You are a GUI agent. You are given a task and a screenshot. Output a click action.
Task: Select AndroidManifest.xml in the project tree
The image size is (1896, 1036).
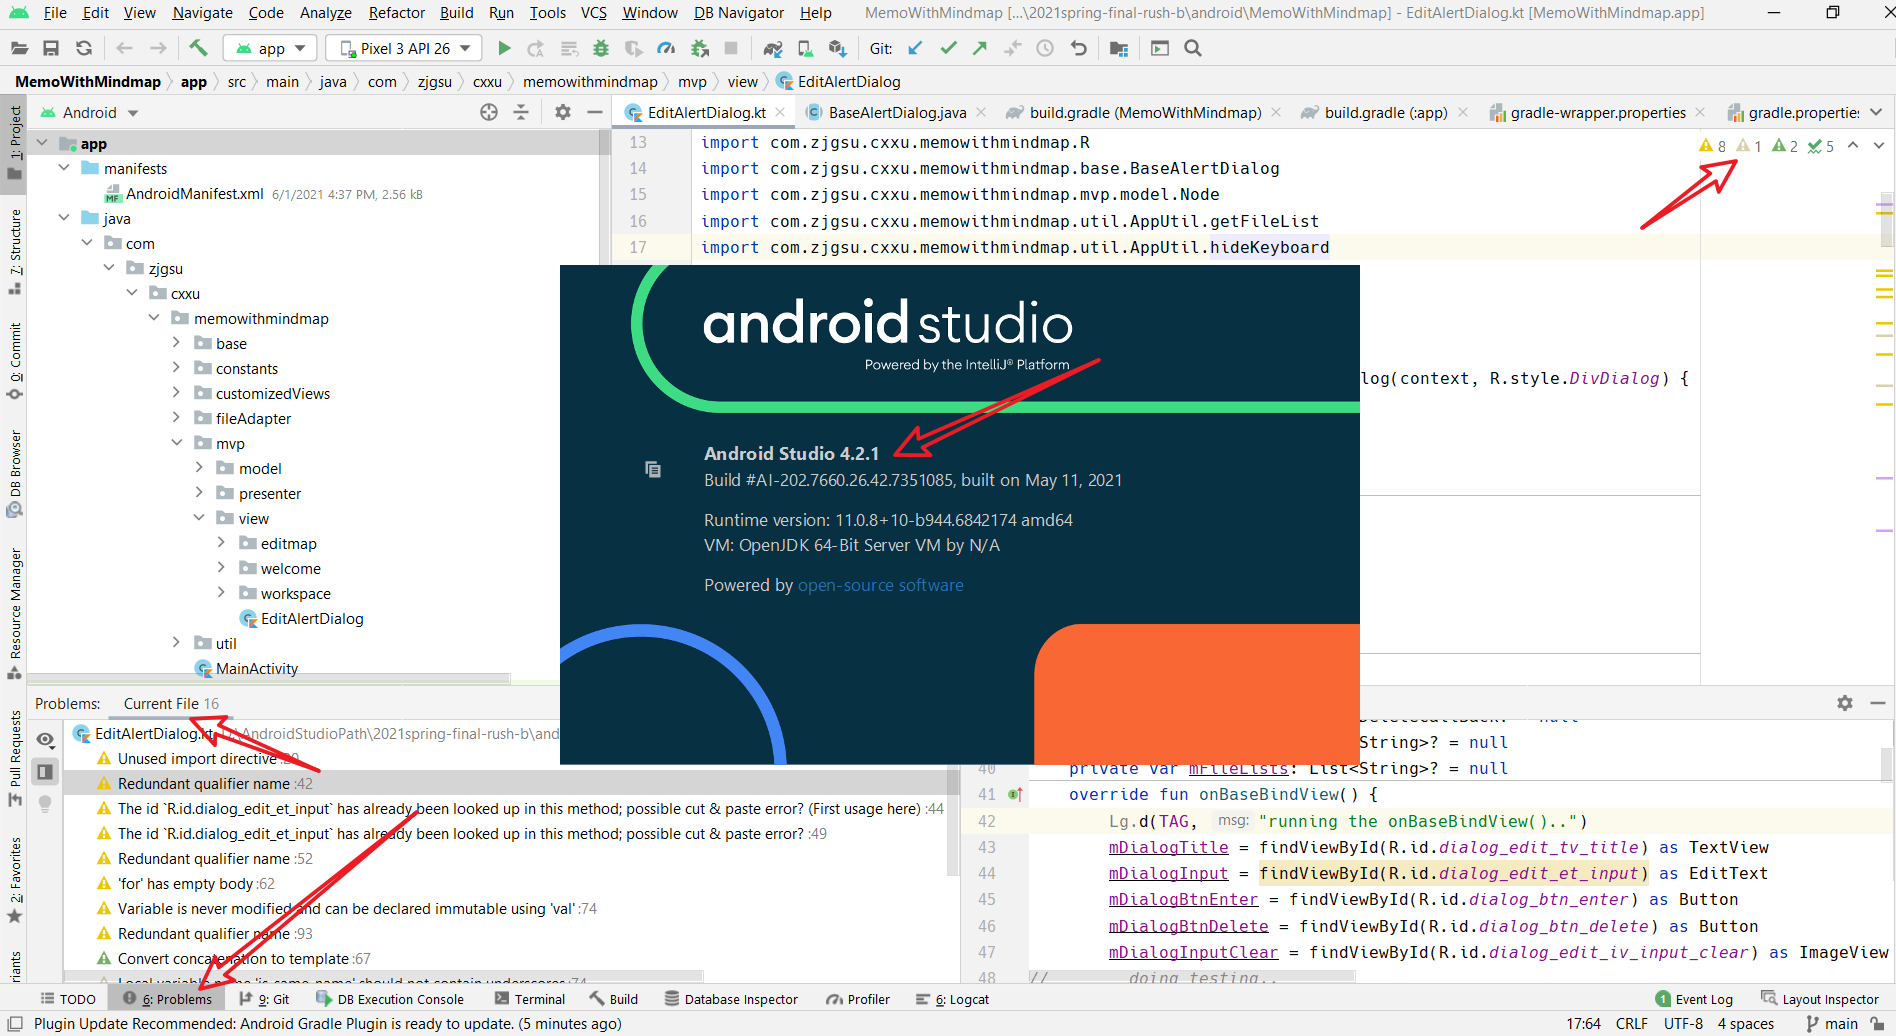tap(195, 194)
